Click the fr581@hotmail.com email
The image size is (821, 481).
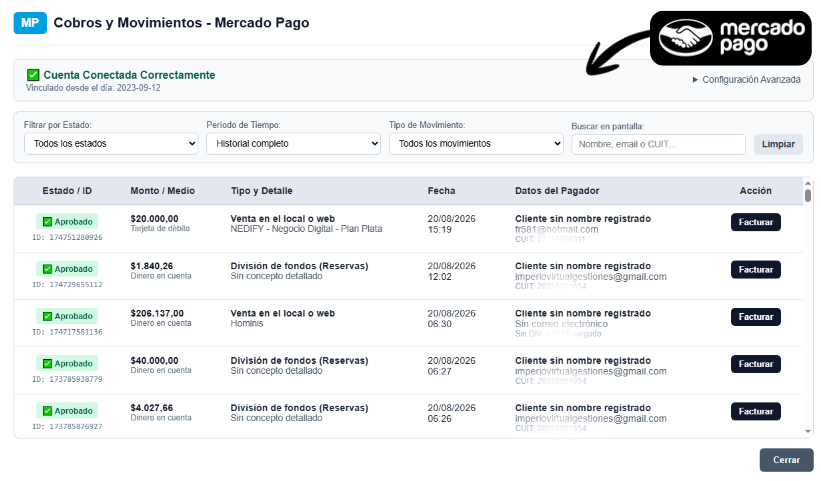coord(557,229)
